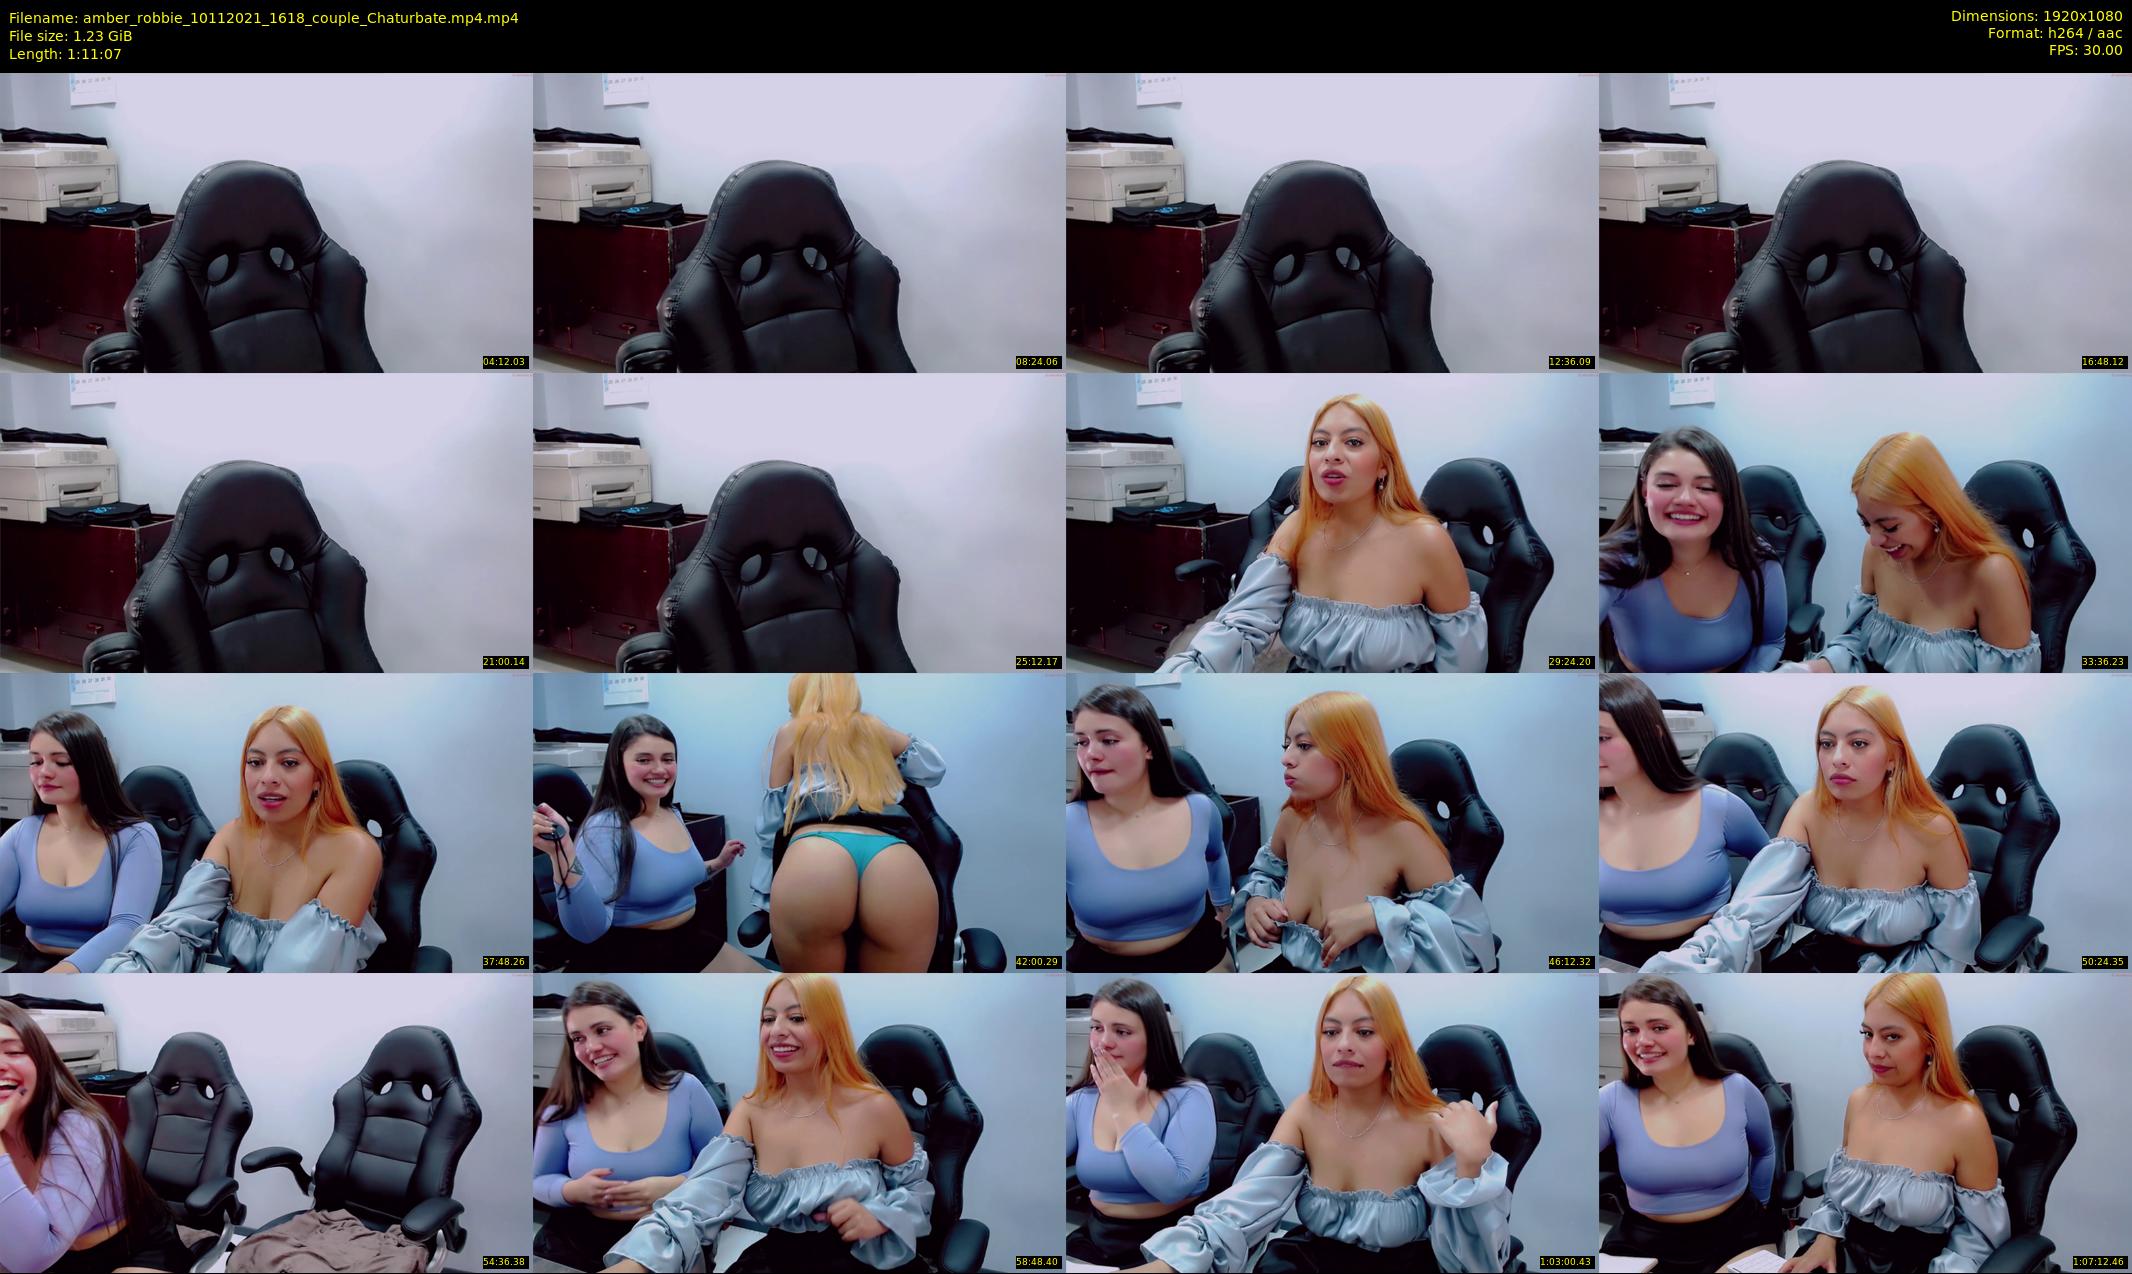Click the Length 1:11:07 label
This screenshot has height=1274, width=2132.
tap(65, 54)
